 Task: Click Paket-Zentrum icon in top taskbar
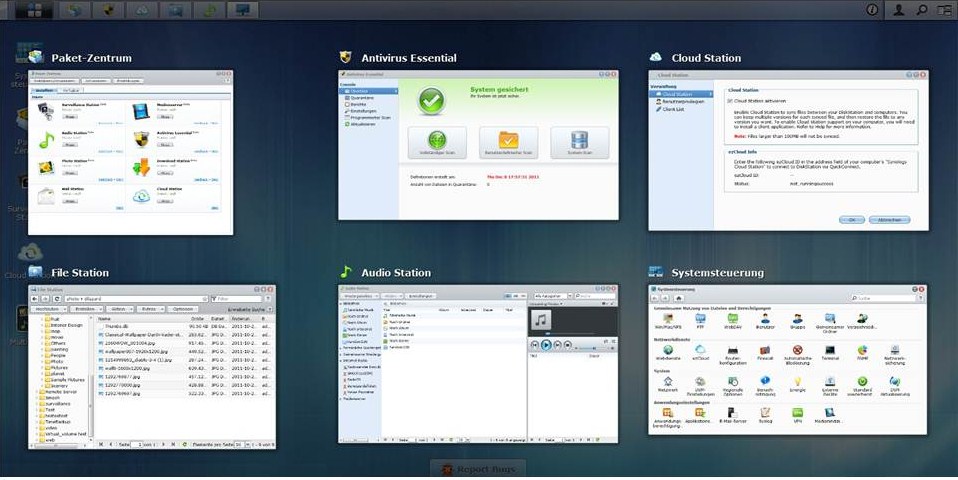tap(75, 10)
